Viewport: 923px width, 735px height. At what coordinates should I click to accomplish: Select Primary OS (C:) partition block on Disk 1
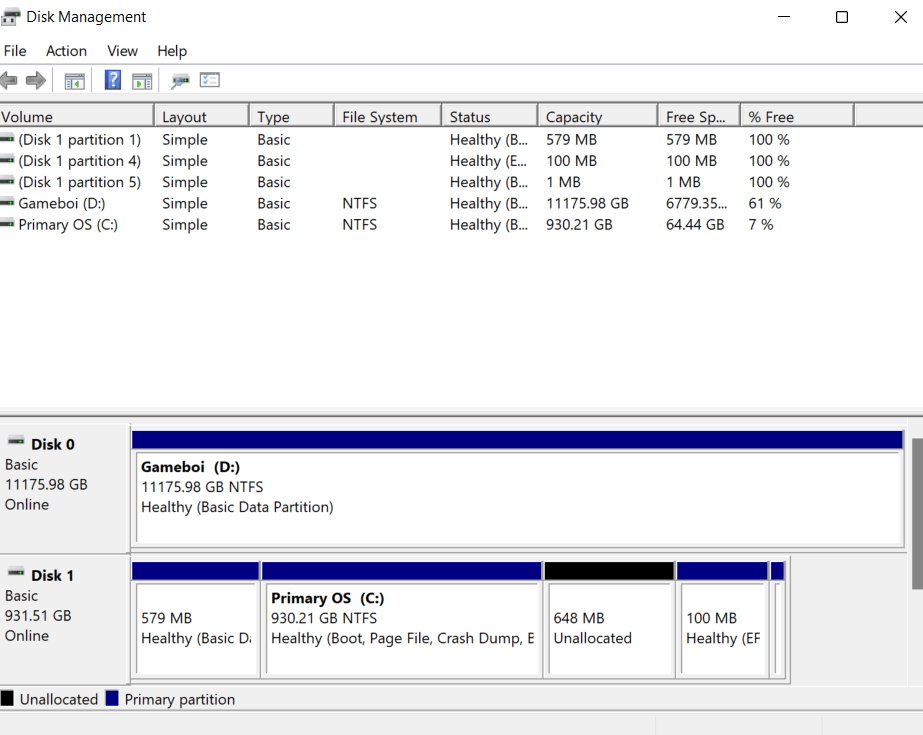tap(401, 620)
